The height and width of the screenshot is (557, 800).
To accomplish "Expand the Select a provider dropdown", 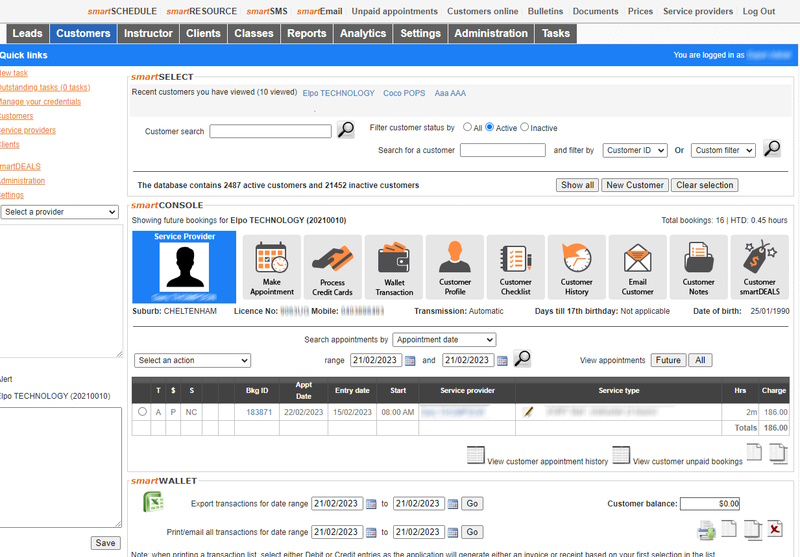I will pyautogui.click(x=60, y=212).
